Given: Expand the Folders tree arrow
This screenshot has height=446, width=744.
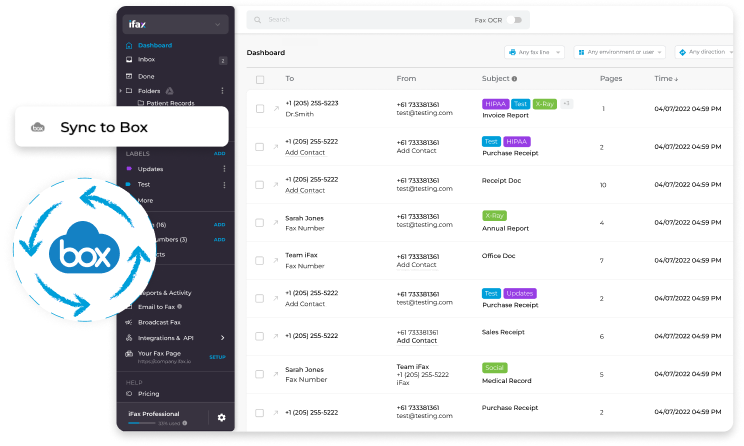Looking at the screenshot, I should pos(121,91).
